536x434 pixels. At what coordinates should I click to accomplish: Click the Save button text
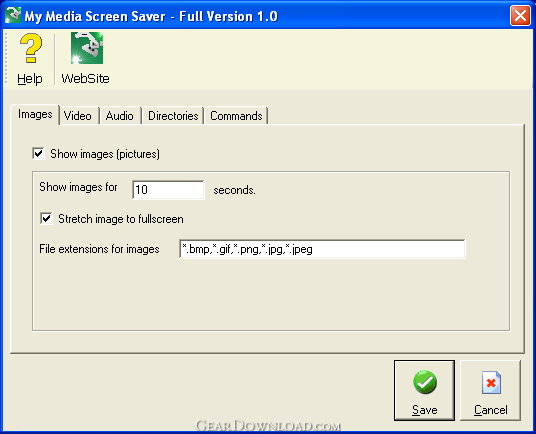pyautogui.click(x=425, y=410)
